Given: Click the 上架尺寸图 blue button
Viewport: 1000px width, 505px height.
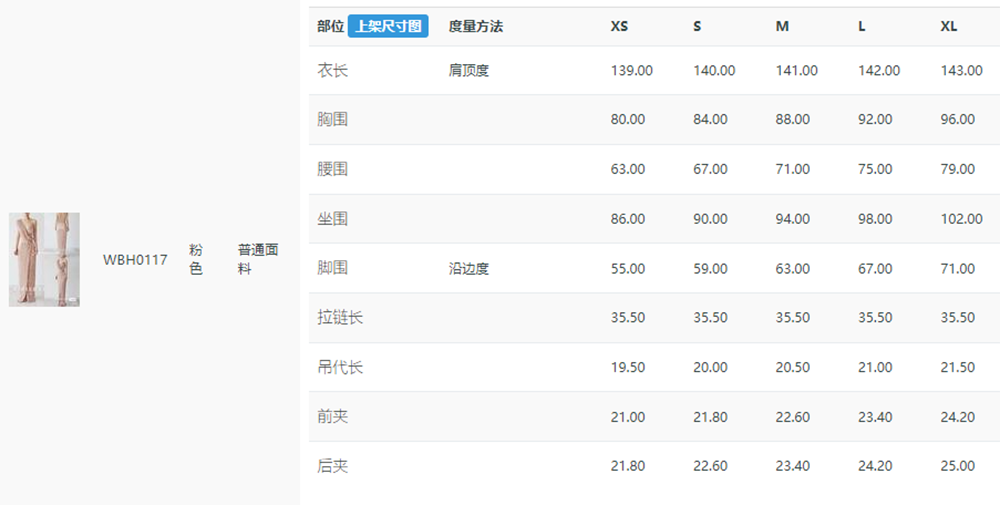Looking at the screenshot, I should [x=388, y=27].
